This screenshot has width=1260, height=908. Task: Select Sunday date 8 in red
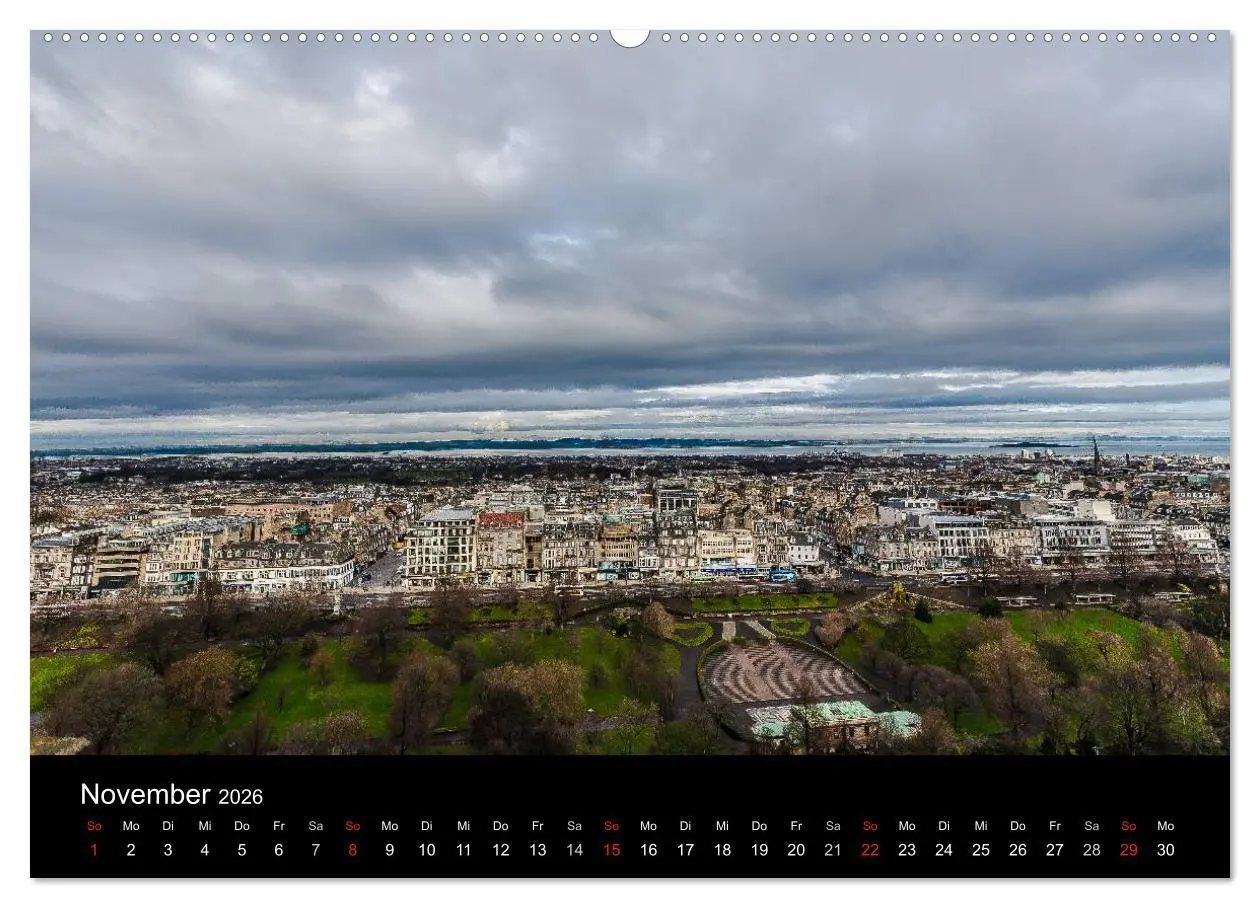352,850
